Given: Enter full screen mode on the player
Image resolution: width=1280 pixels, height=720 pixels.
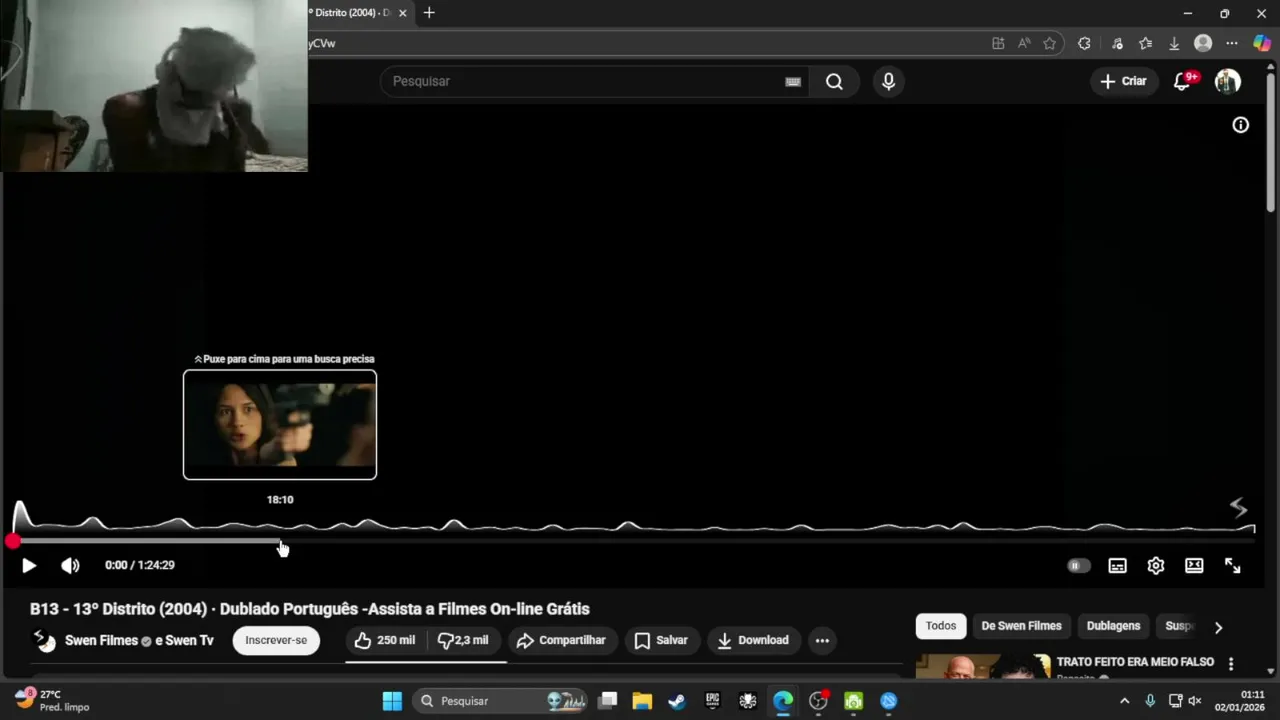Looking at the screenshot, I should (1232, 565).
